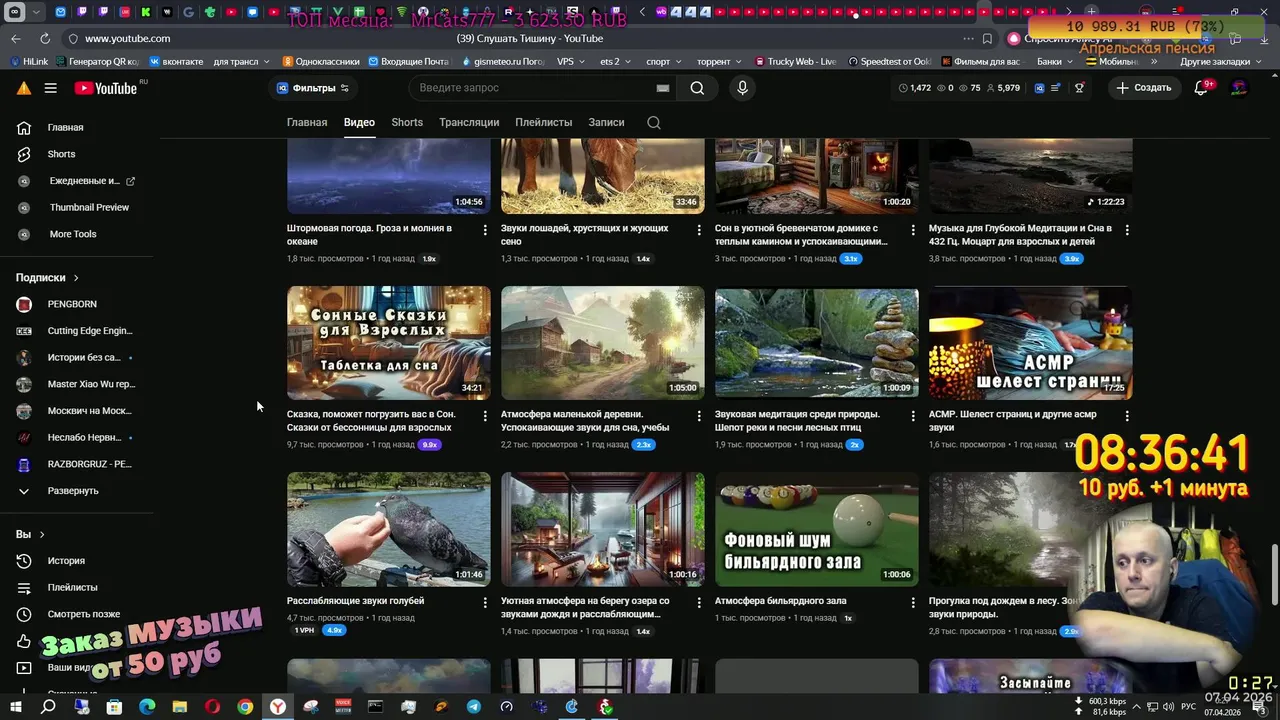Open title АСМР. Шелест страниц и другие
Screen dimensions: 1280x720
[x=1012, y=421]
